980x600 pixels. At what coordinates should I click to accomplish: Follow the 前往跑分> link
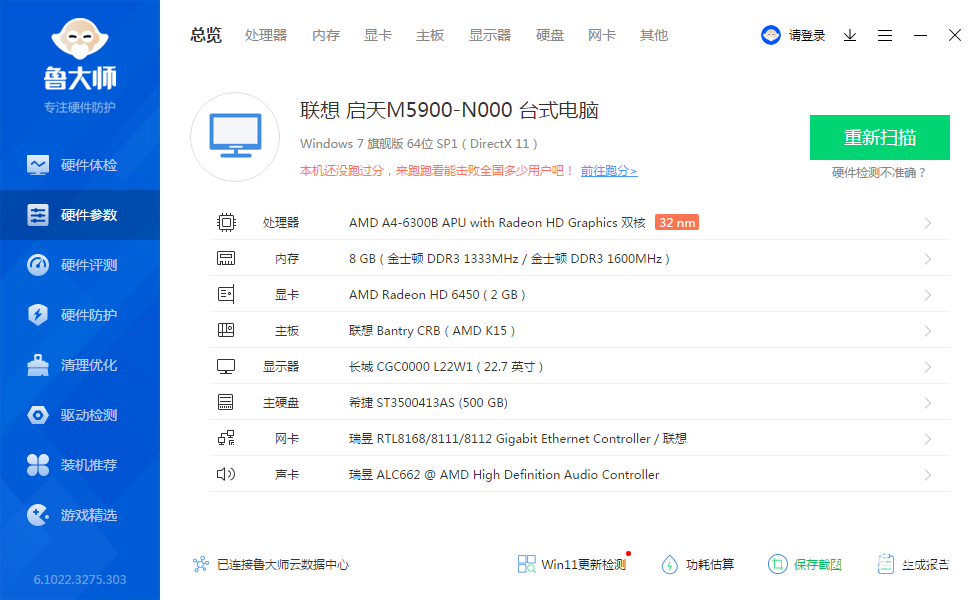pyautogui.click(x=609, y=171)
